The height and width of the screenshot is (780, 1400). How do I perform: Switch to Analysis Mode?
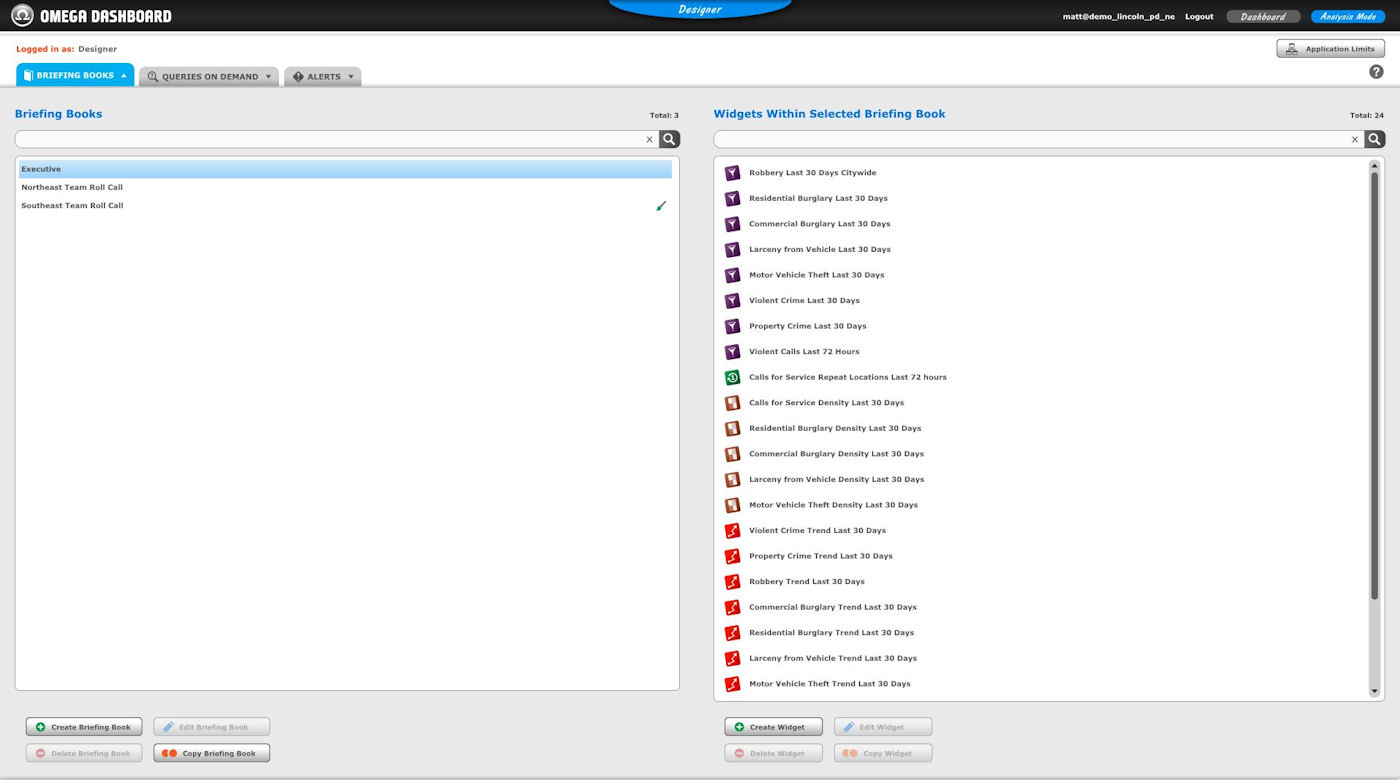coord(1347,17)
